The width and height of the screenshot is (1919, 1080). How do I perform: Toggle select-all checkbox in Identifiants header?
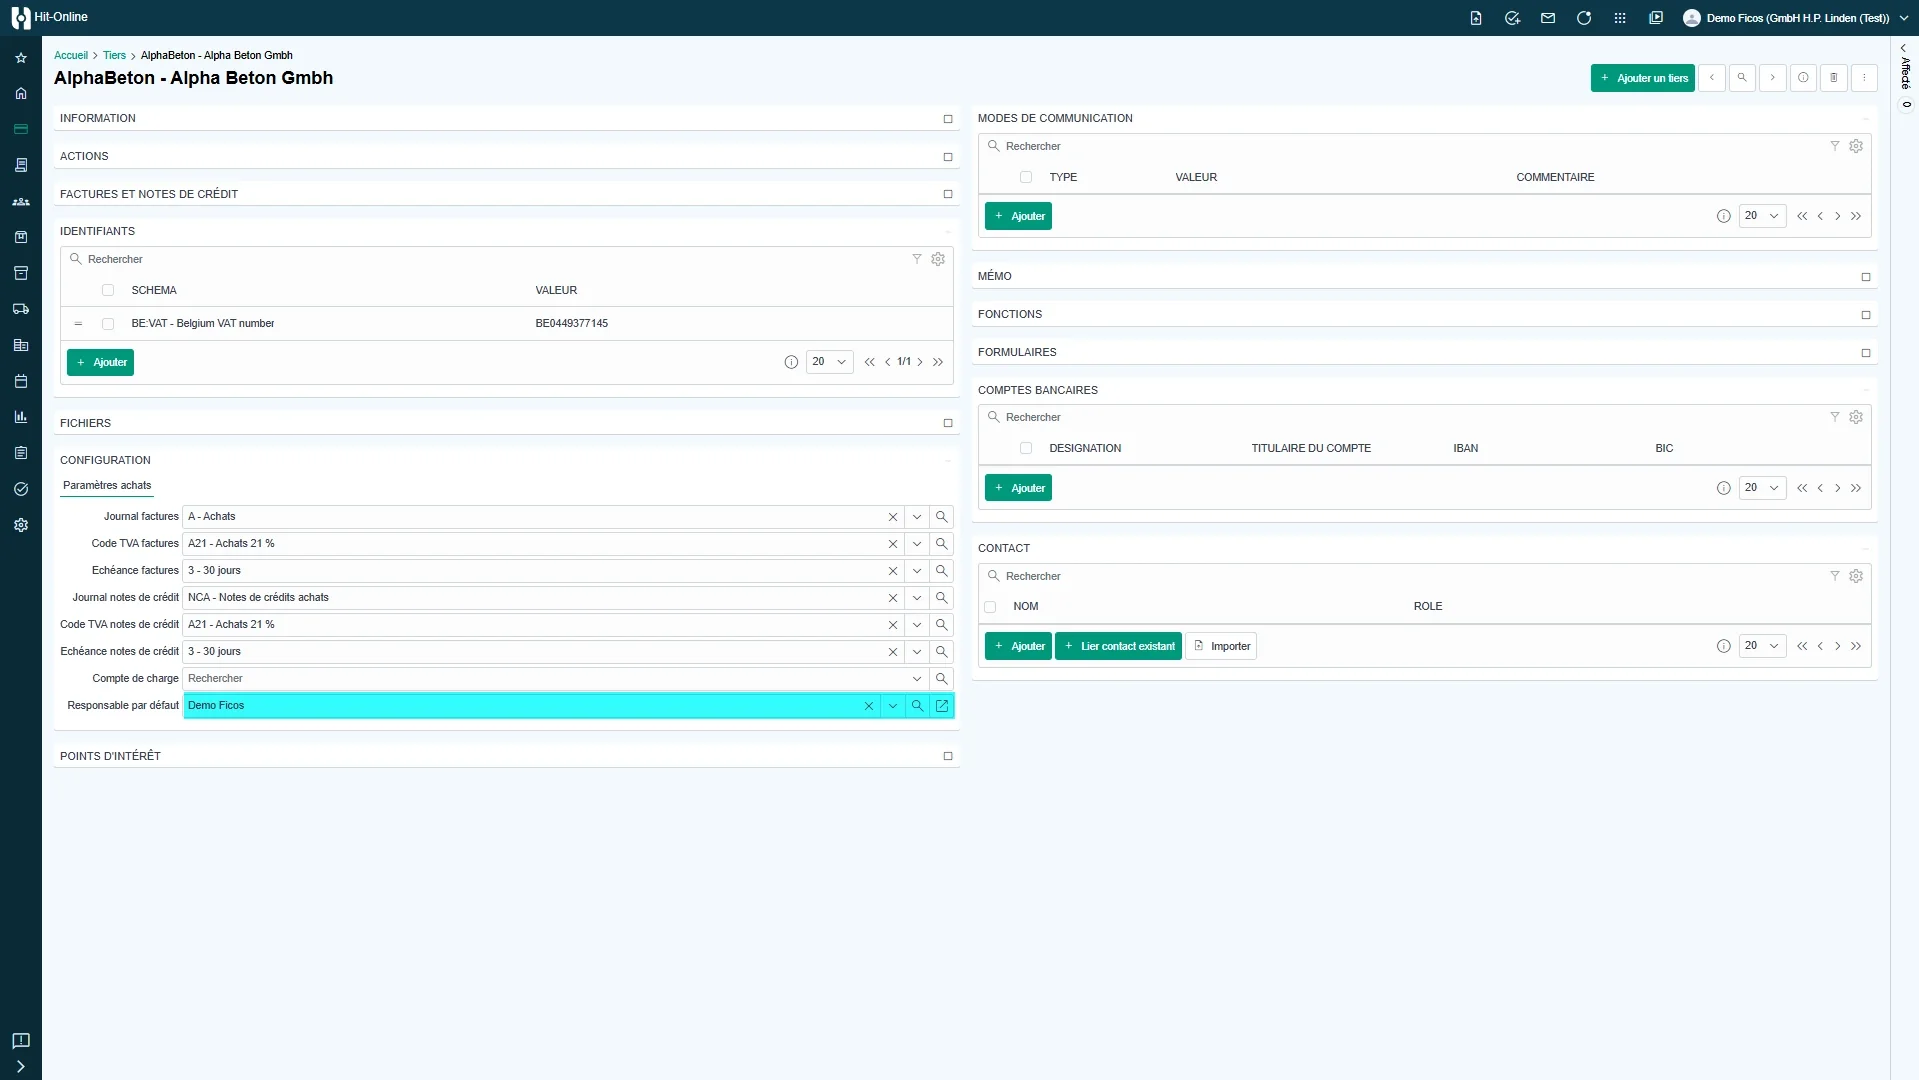click(108, 290)
